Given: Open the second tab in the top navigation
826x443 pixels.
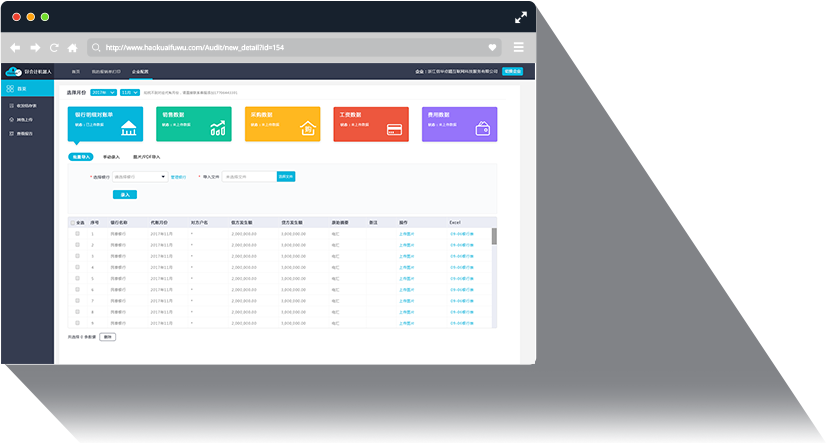Looking at the screenshot, I should 106,72.
